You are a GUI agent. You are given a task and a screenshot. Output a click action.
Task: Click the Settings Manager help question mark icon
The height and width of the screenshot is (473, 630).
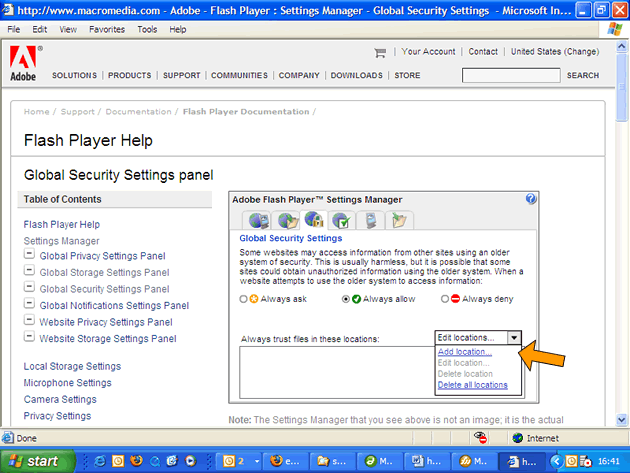(531, 199)
